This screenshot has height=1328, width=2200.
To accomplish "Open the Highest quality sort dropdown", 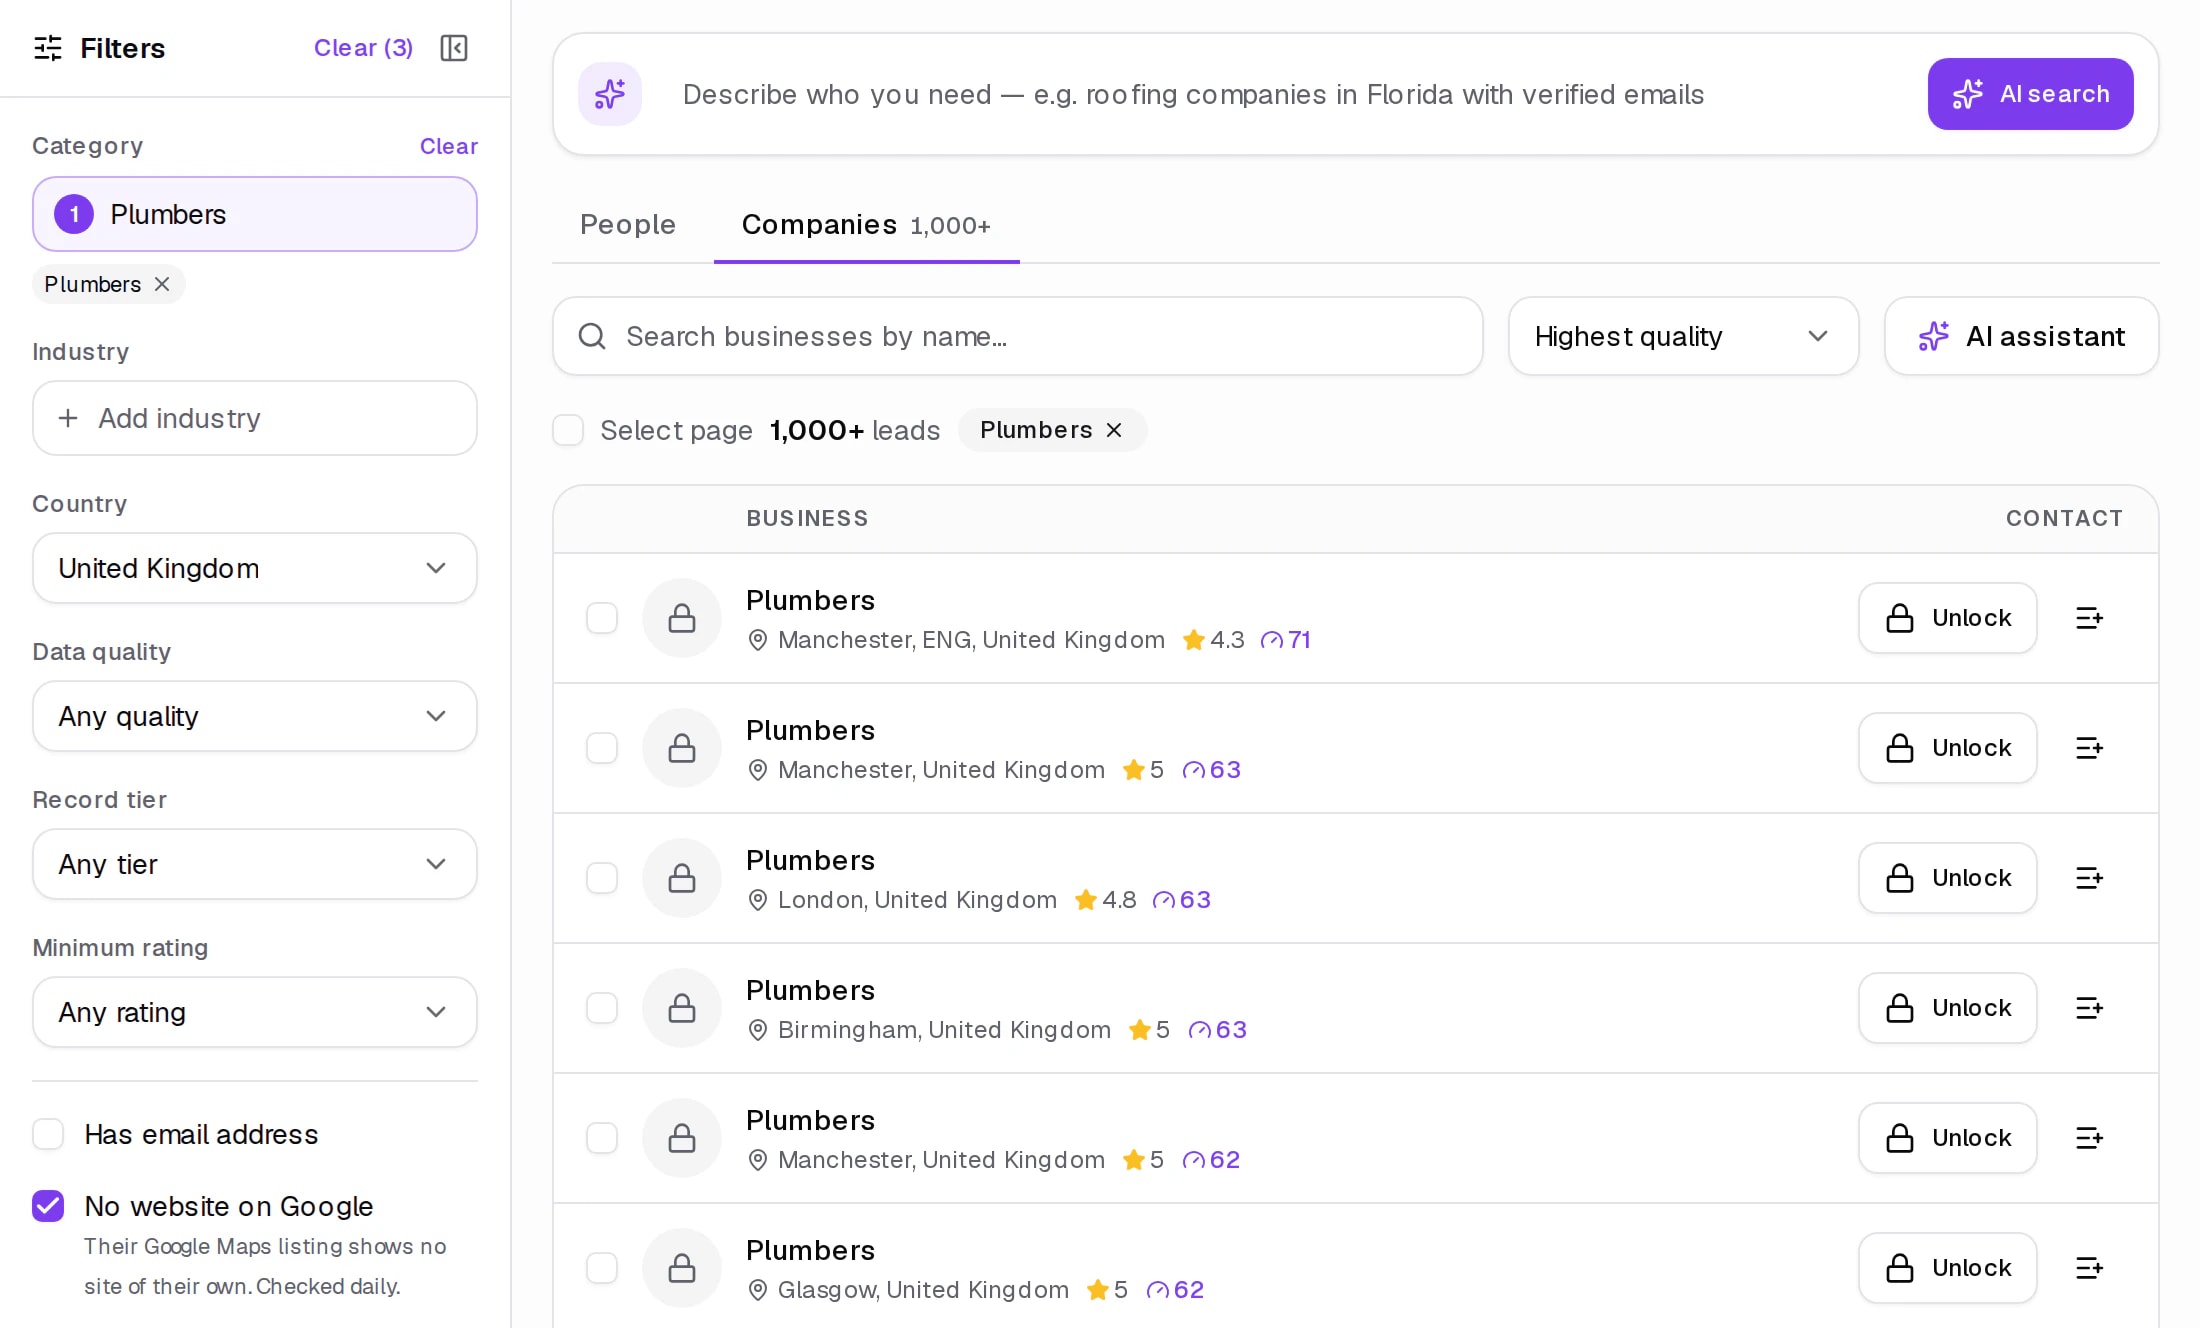I will 1683,336.
